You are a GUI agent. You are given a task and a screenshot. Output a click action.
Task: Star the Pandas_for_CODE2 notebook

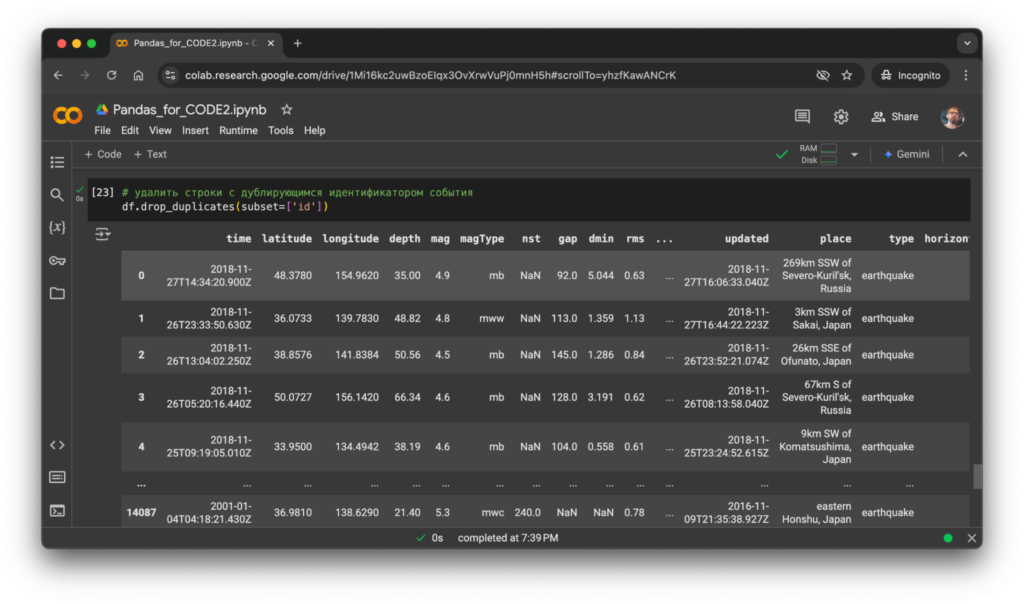coord(286,109)
